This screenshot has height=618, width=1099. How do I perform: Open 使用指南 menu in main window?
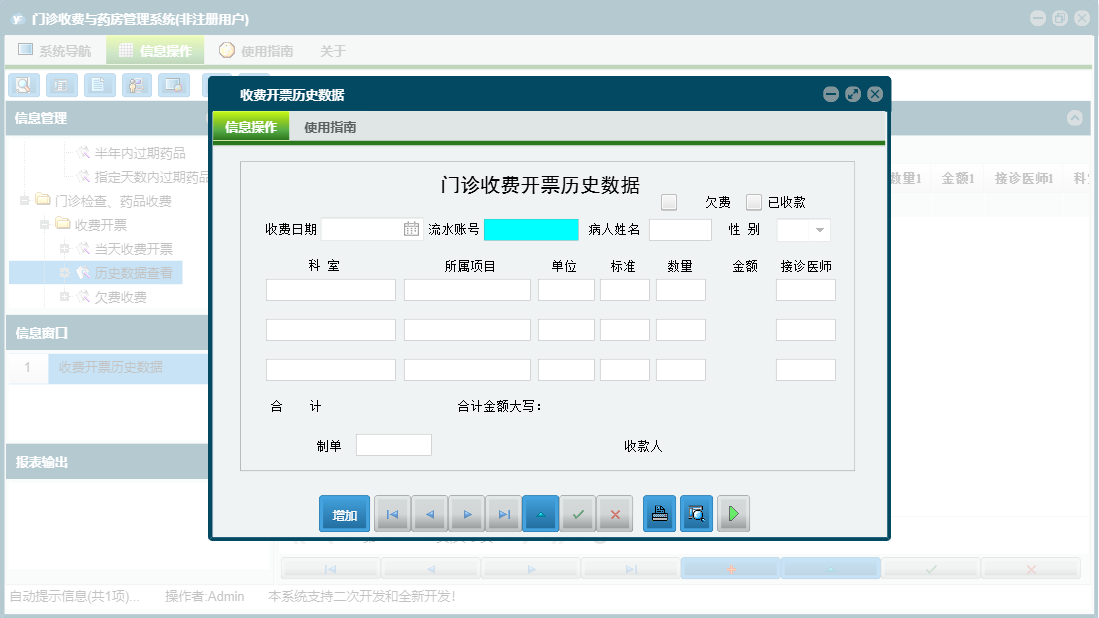pos(256,50)
